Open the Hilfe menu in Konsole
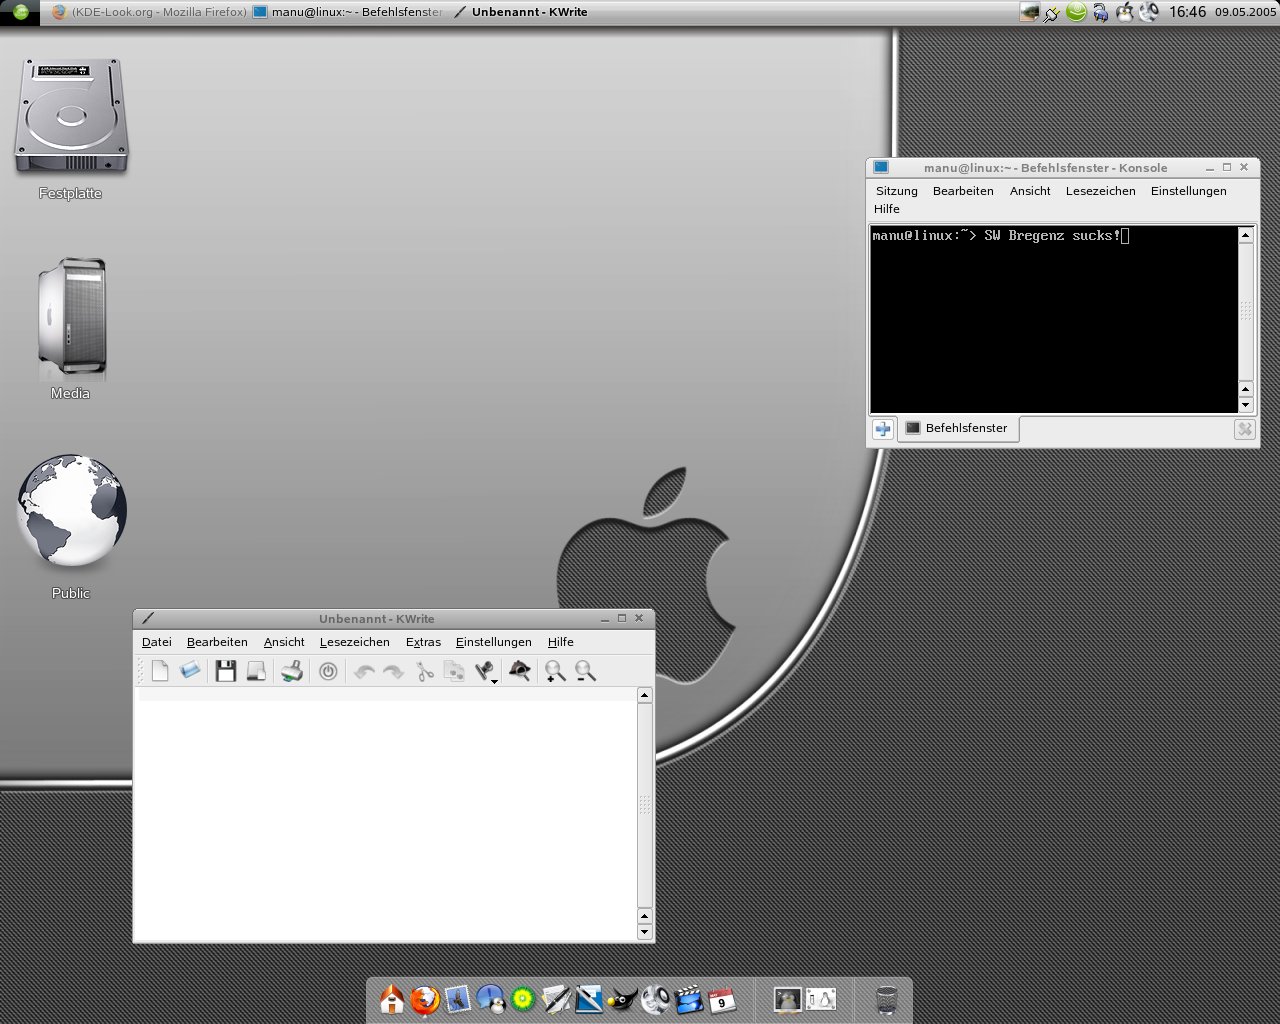 (887, 209)
